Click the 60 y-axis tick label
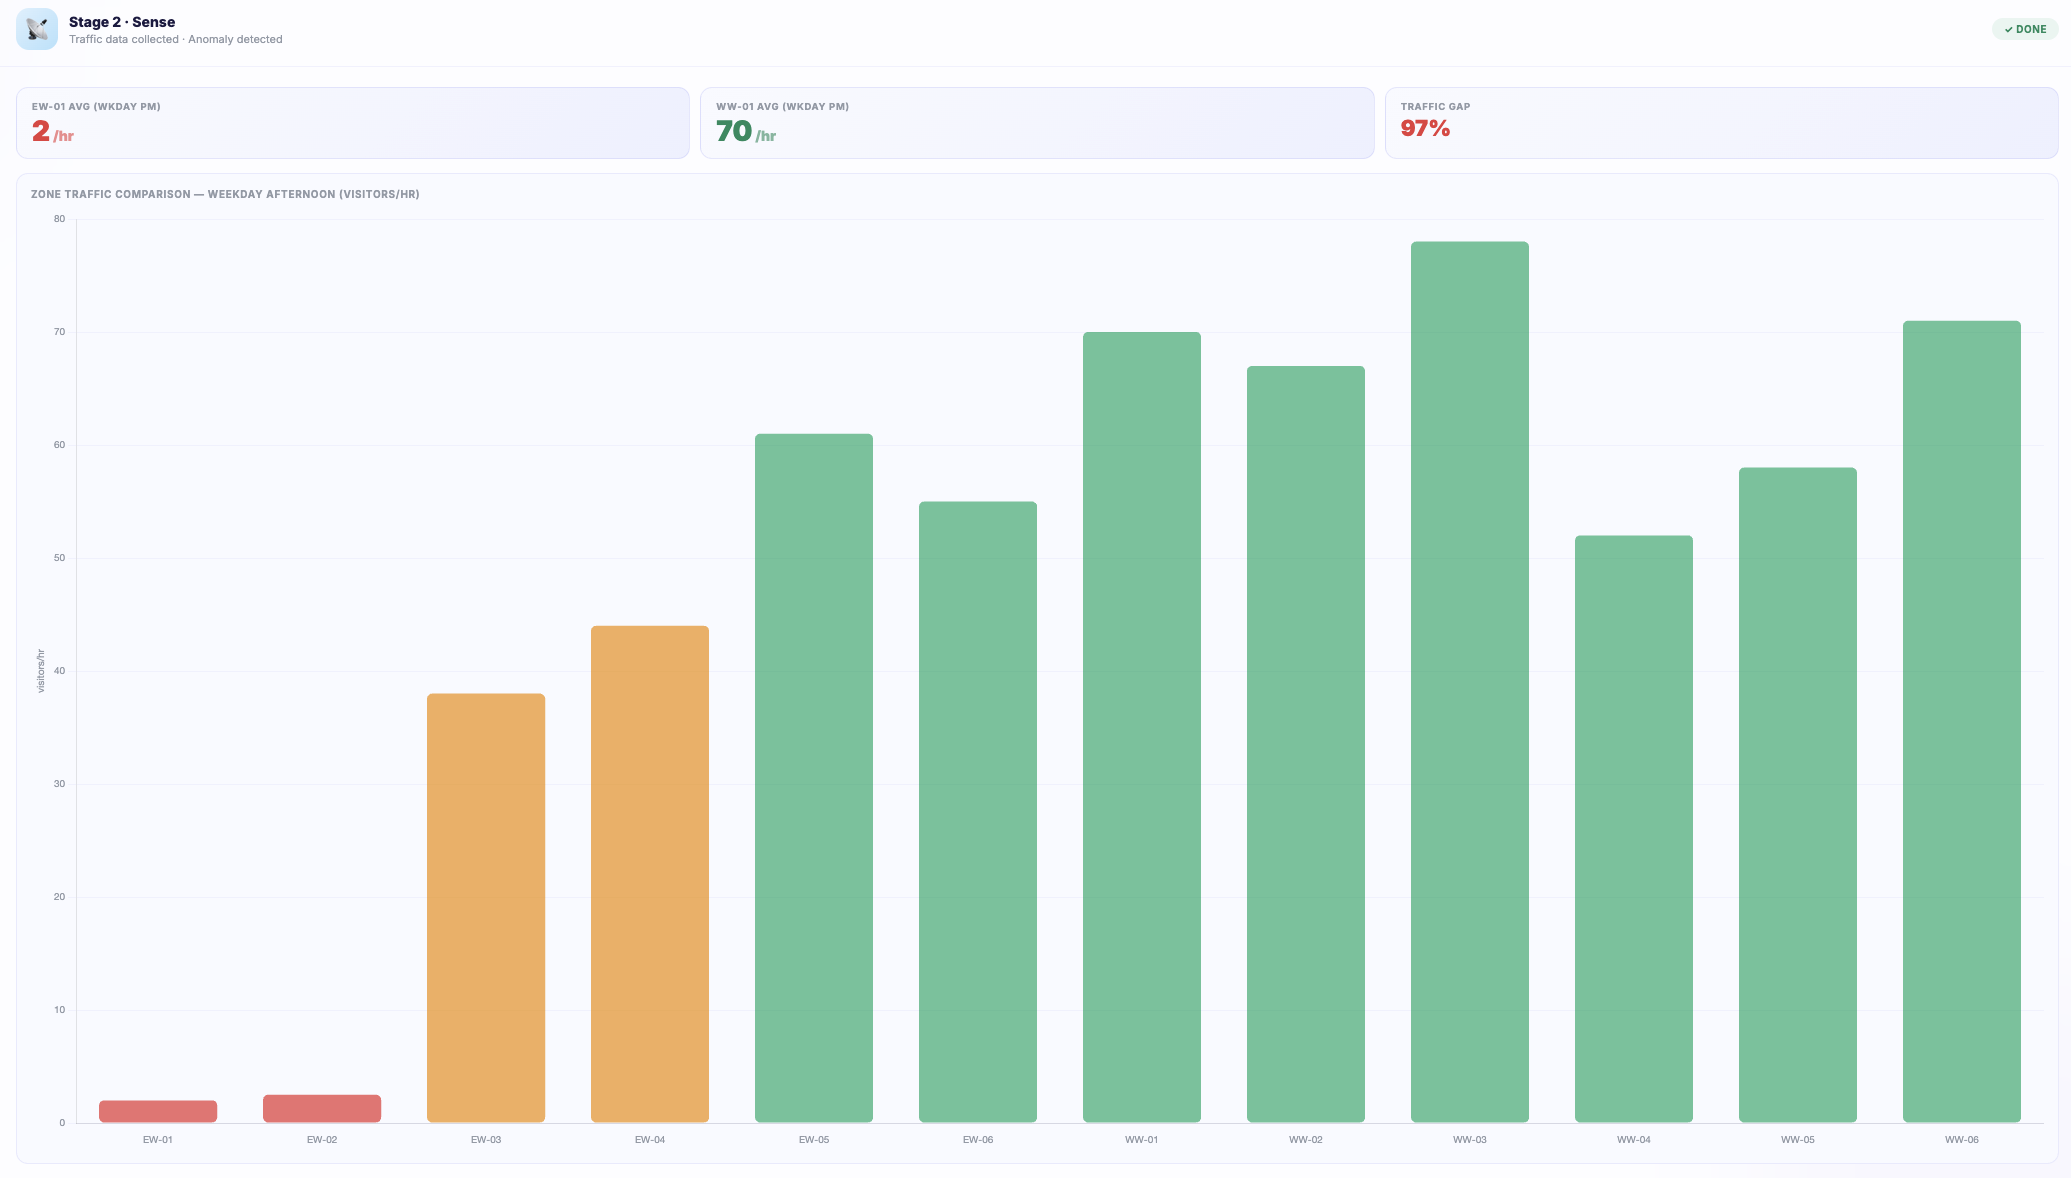2071x1178 pixels. tap(60, 445)
